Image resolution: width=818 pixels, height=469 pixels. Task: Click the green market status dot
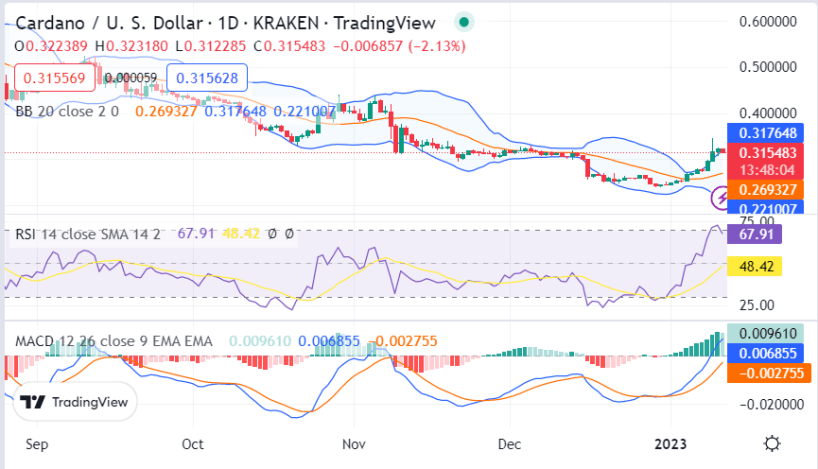point(464,22)
